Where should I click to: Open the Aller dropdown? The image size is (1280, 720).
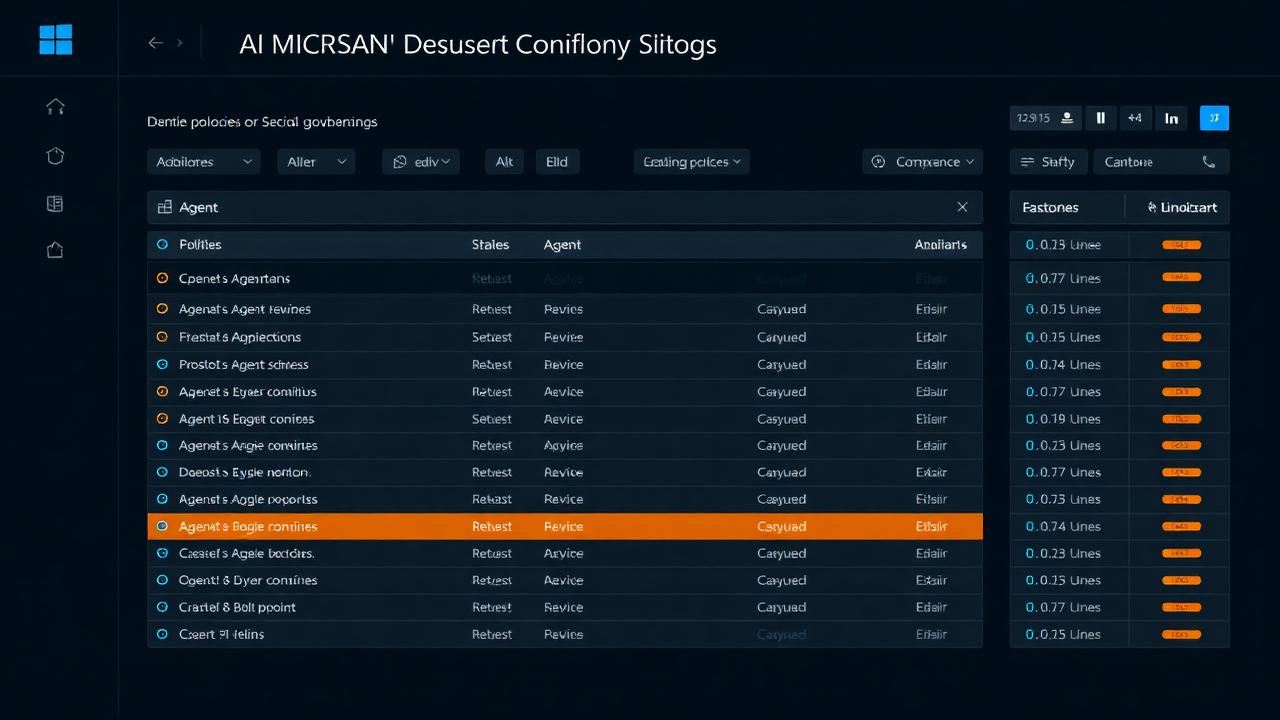(x=316, y=162)
